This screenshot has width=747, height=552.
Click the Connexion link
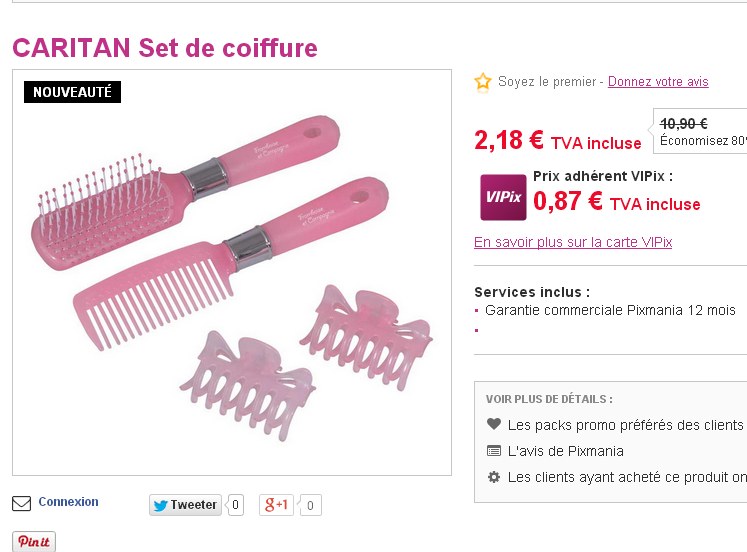tap(69, 502)
